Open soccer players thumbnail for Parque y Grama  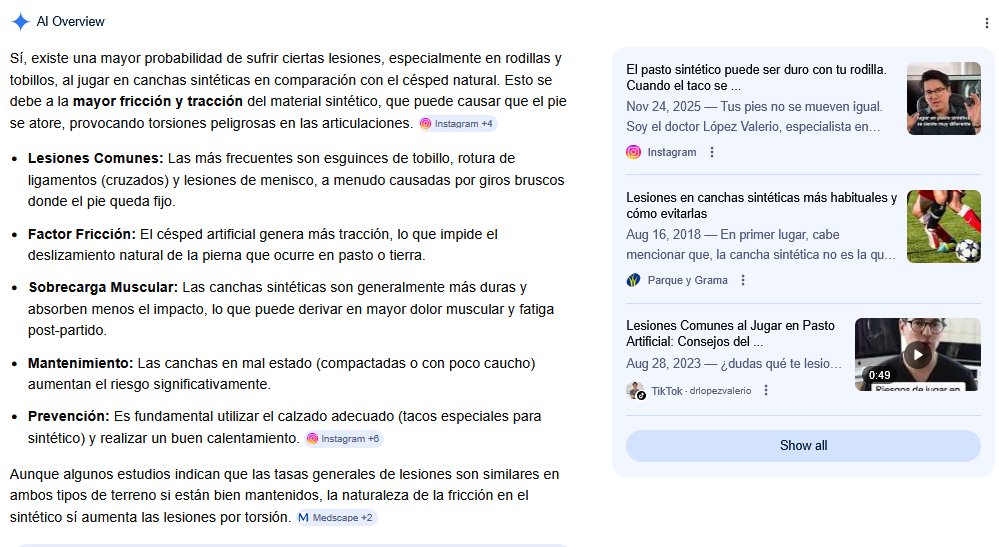tap(944, 226)
